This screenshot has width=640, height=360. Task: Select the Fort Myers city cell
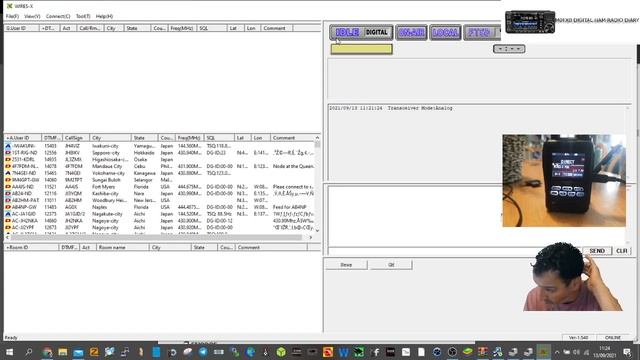[103, 187]
